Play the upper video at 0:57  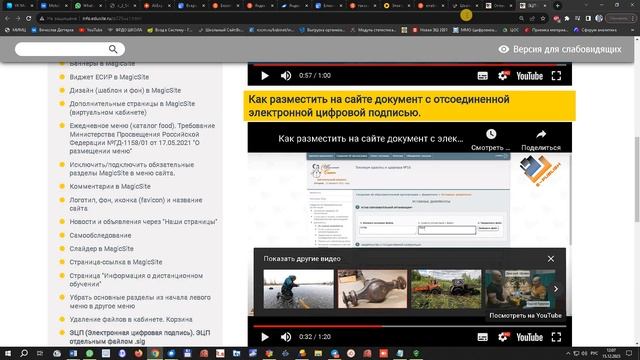(x=264, y=76)
